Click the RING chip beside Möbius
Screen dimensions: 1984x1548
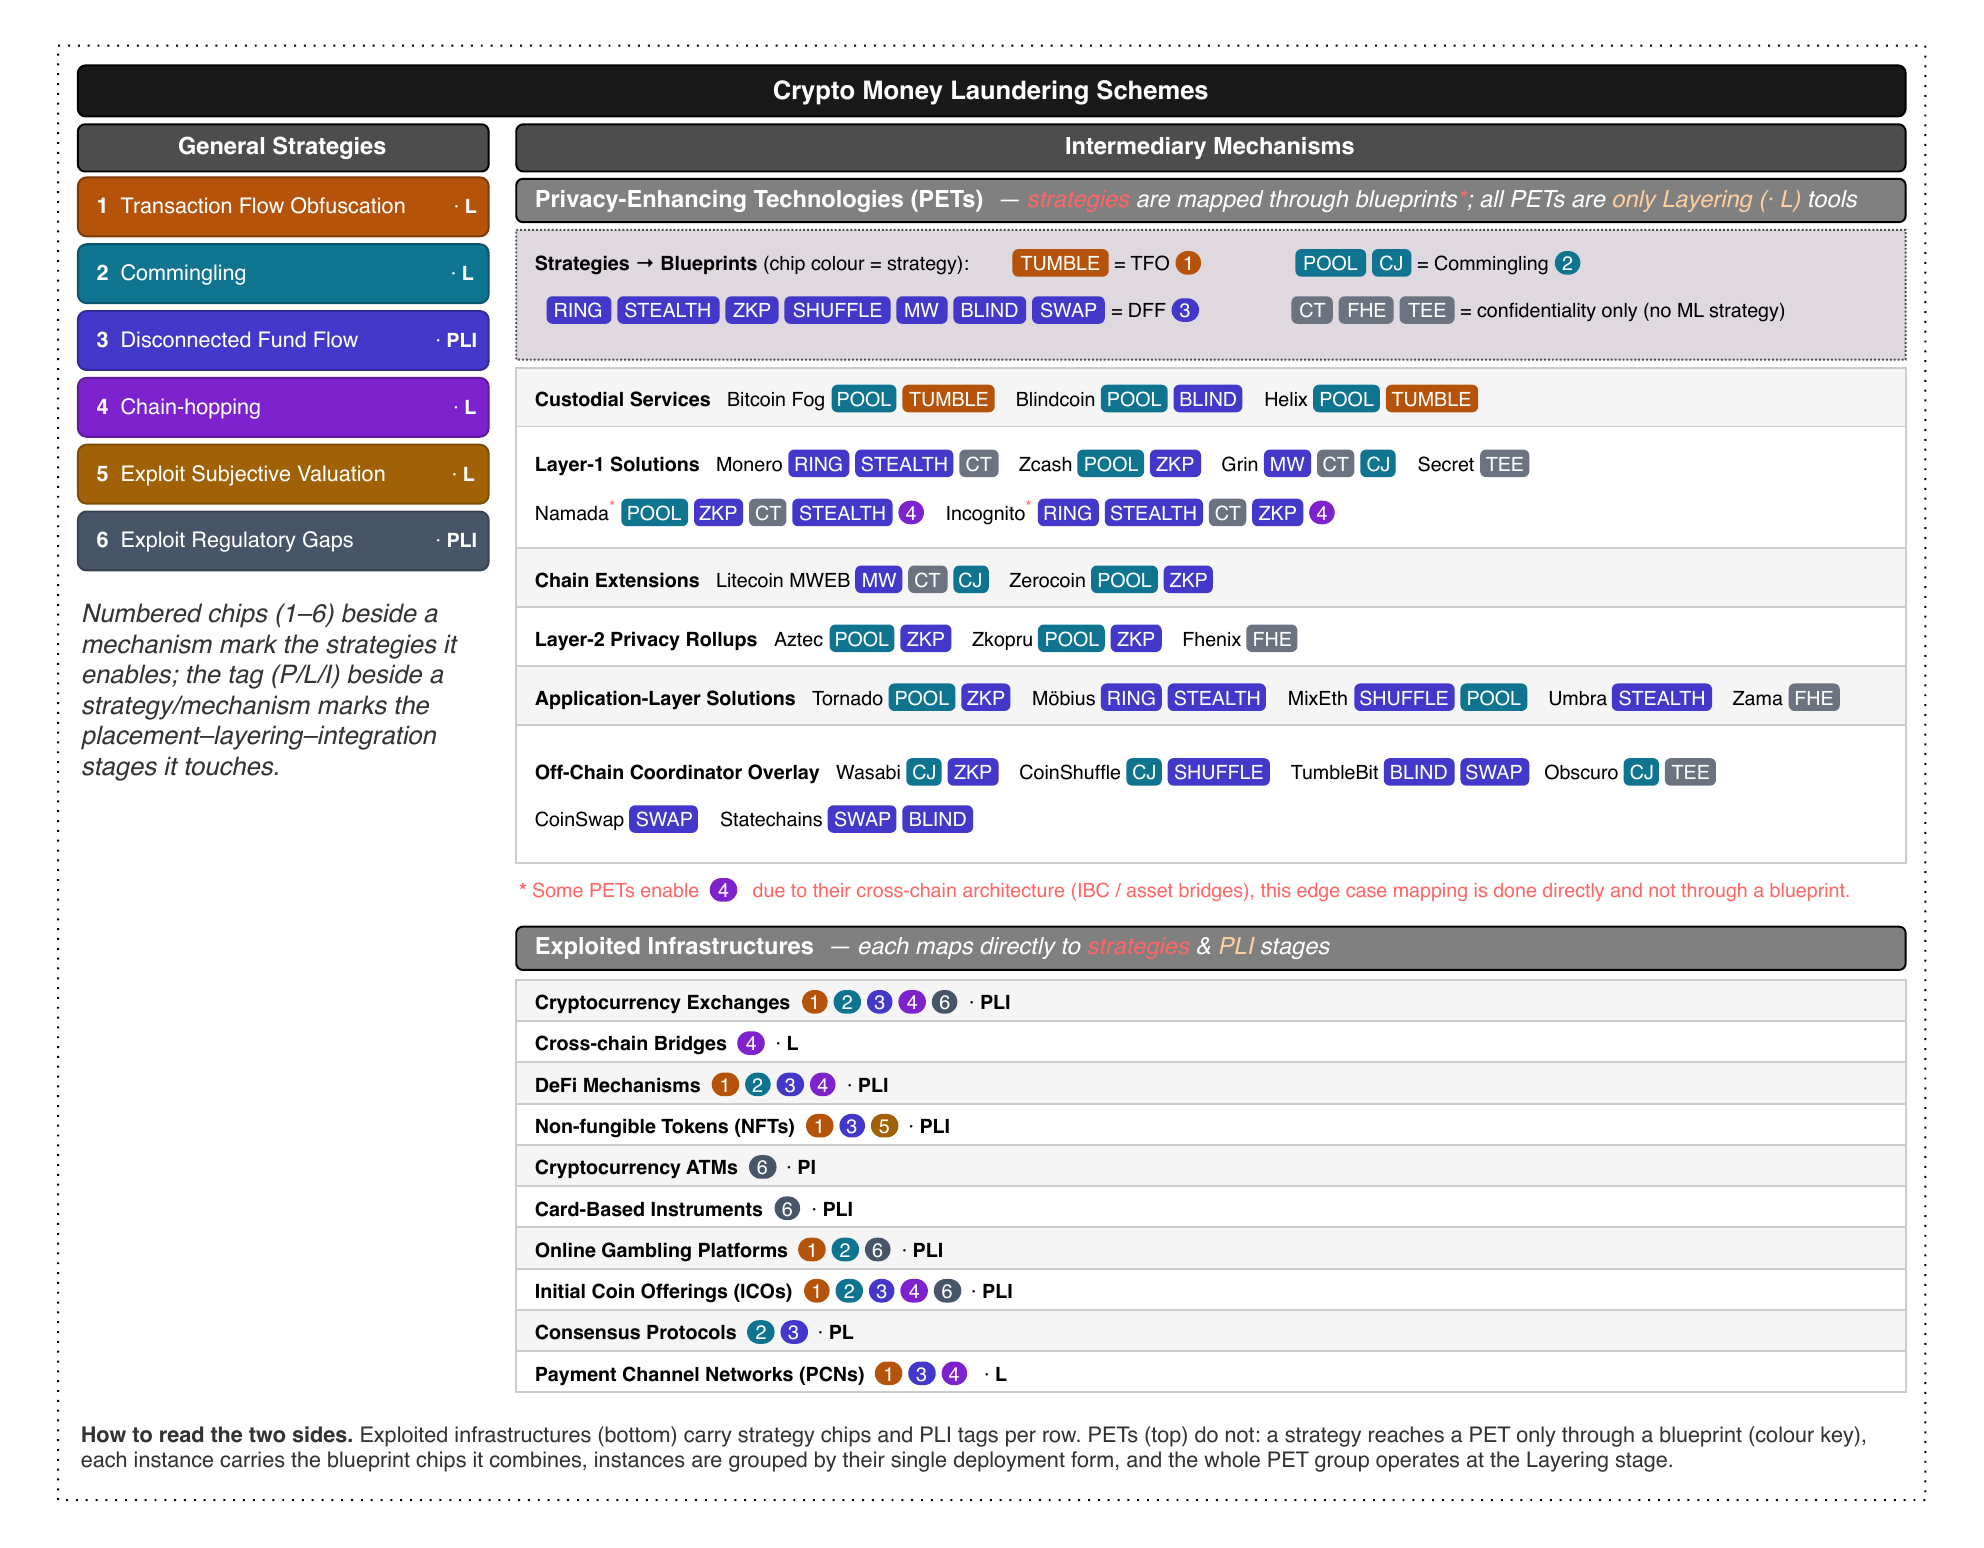coord(1132,698)
